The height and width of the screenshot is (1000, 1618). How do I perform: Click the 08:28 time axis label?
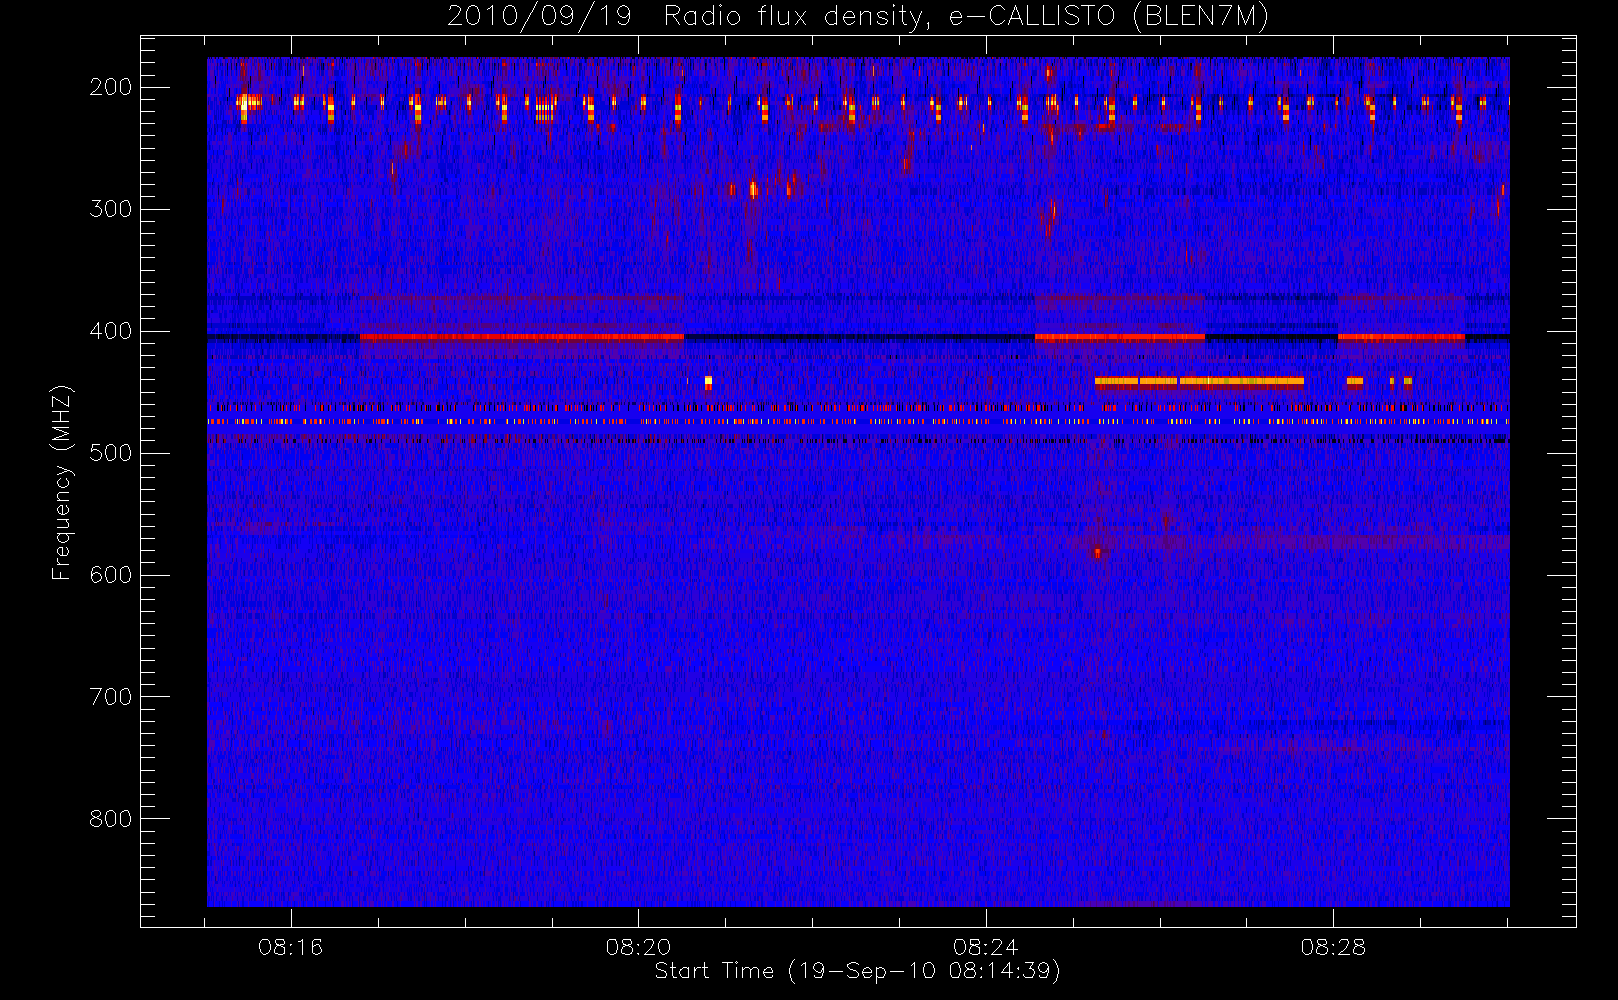click(1334, 947)
